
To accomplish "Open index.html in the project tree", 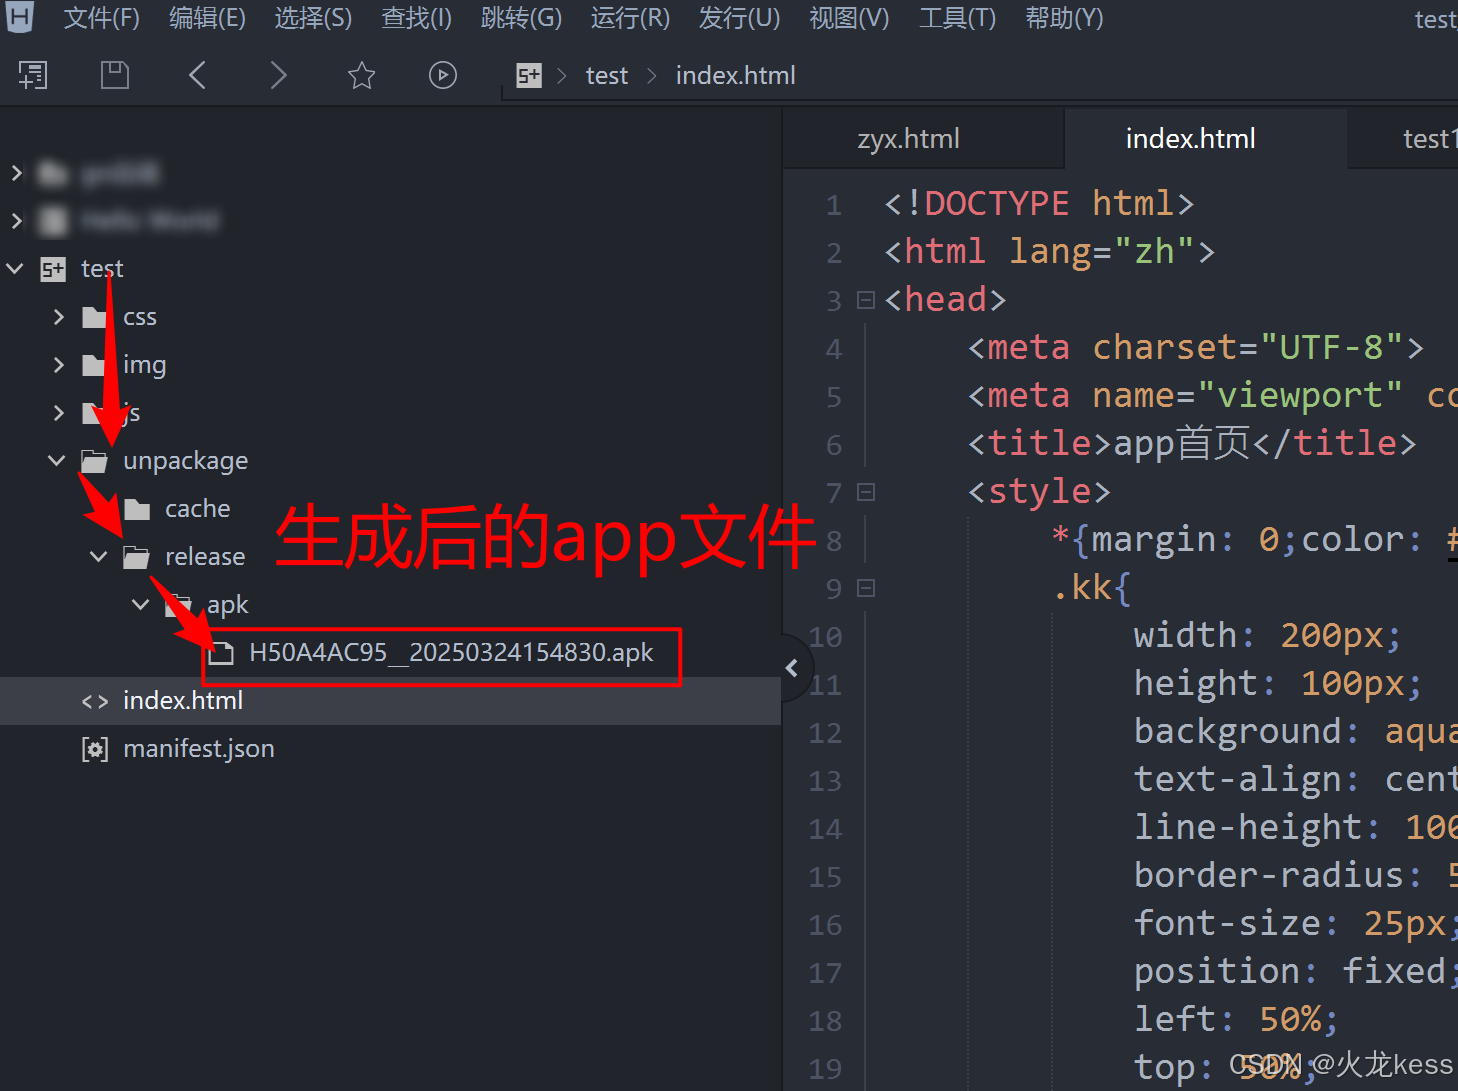I will (x=183, y=701).
